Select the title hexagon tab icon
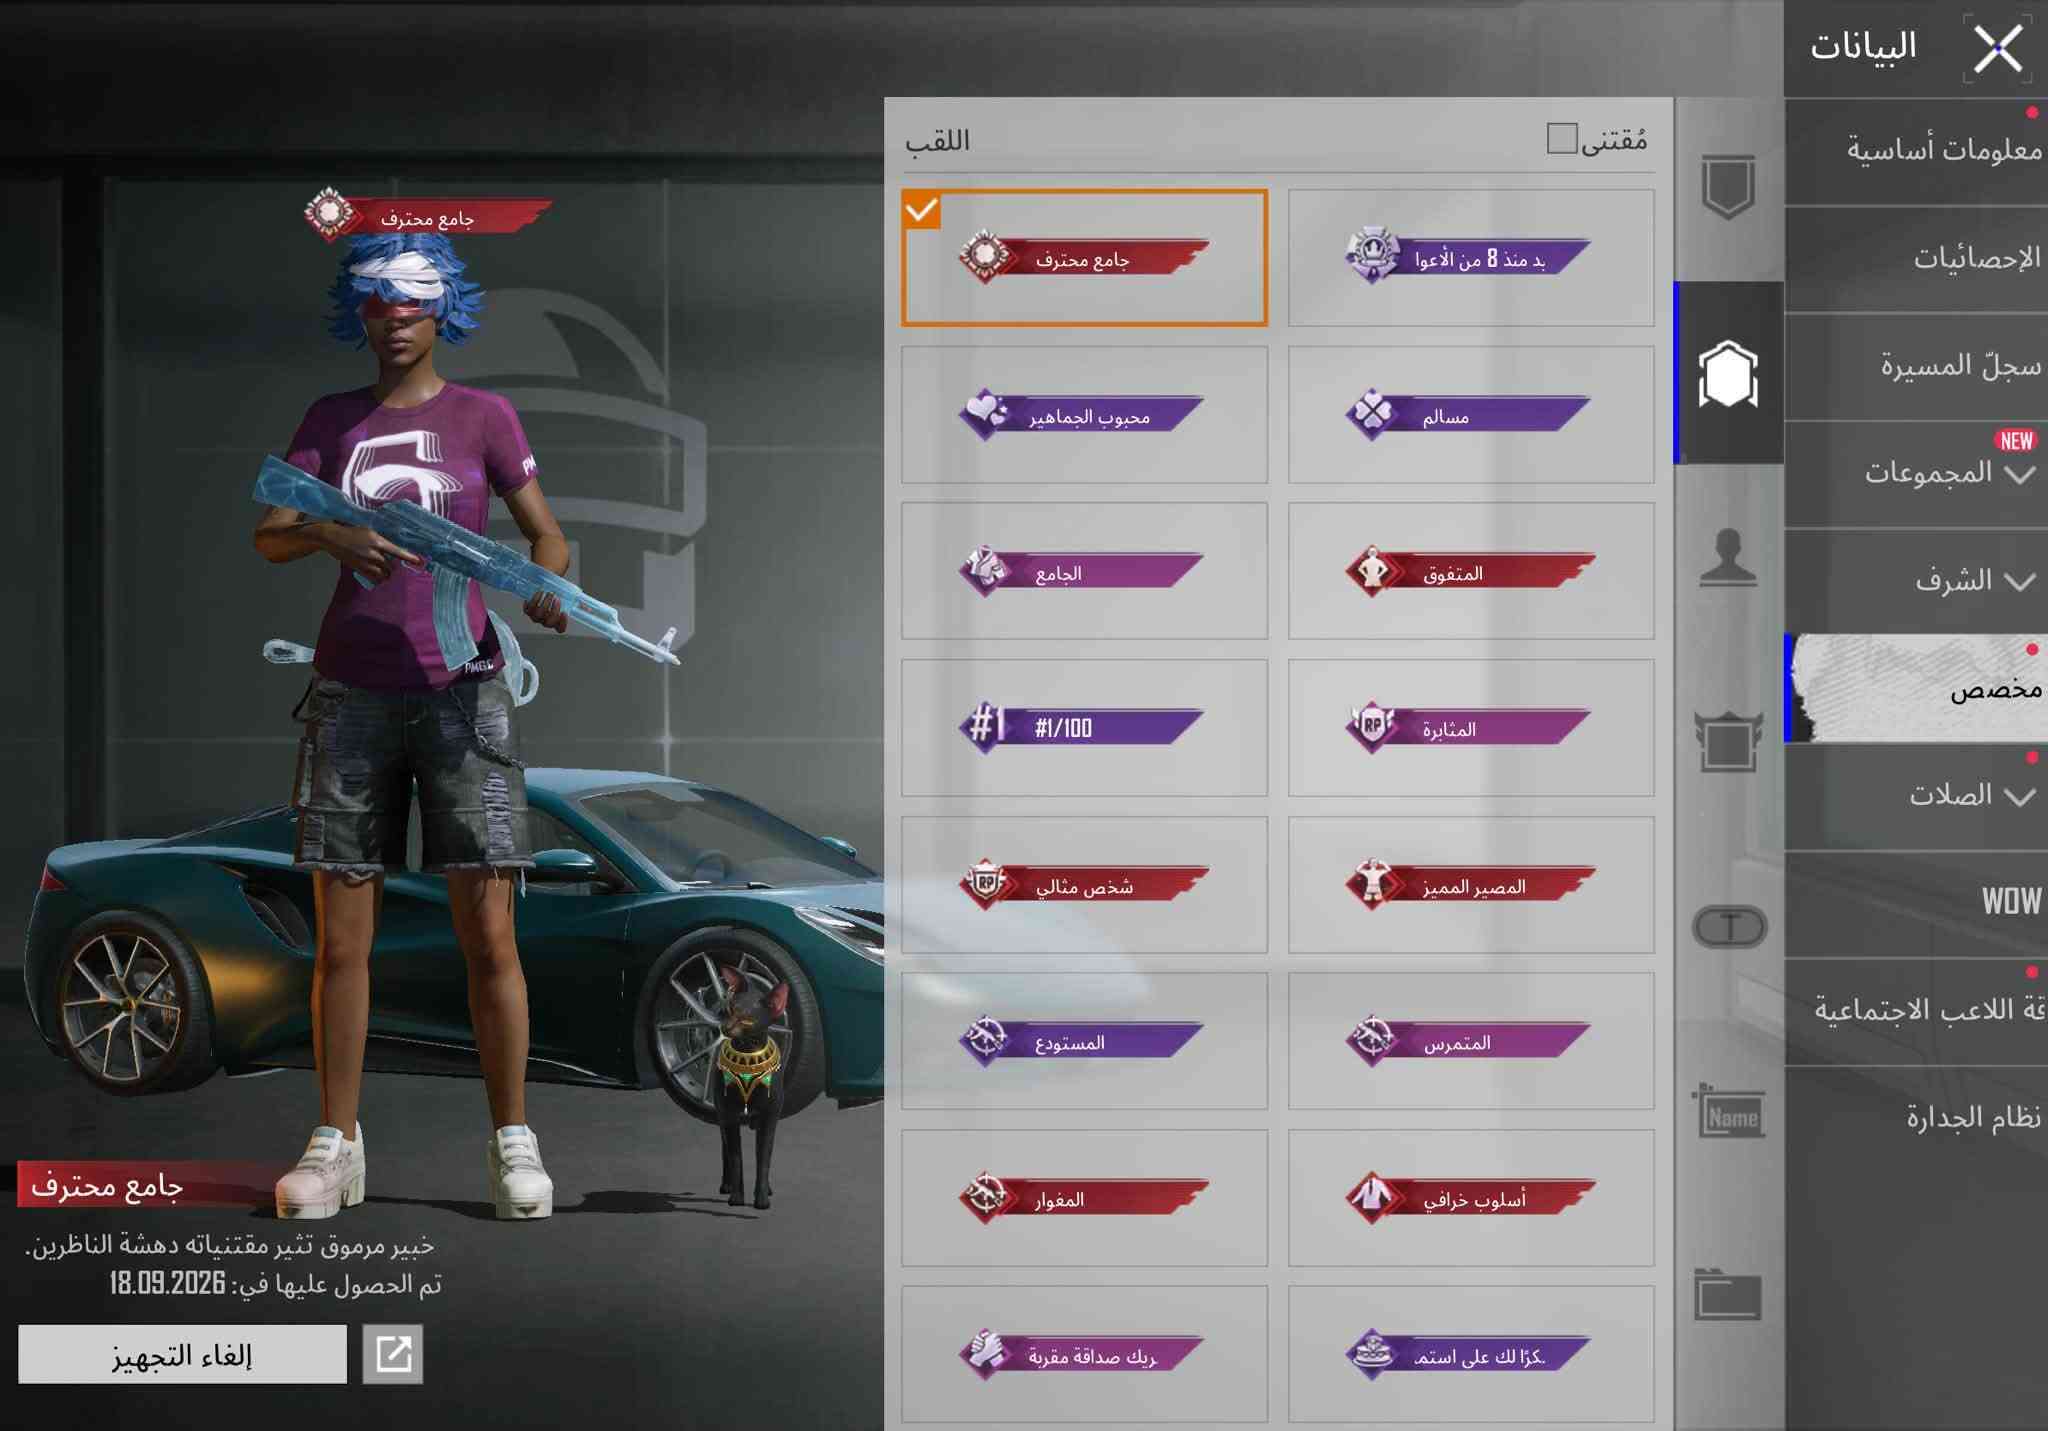Viewport: 2048px width, 1431px height. tap(1728, 373)
